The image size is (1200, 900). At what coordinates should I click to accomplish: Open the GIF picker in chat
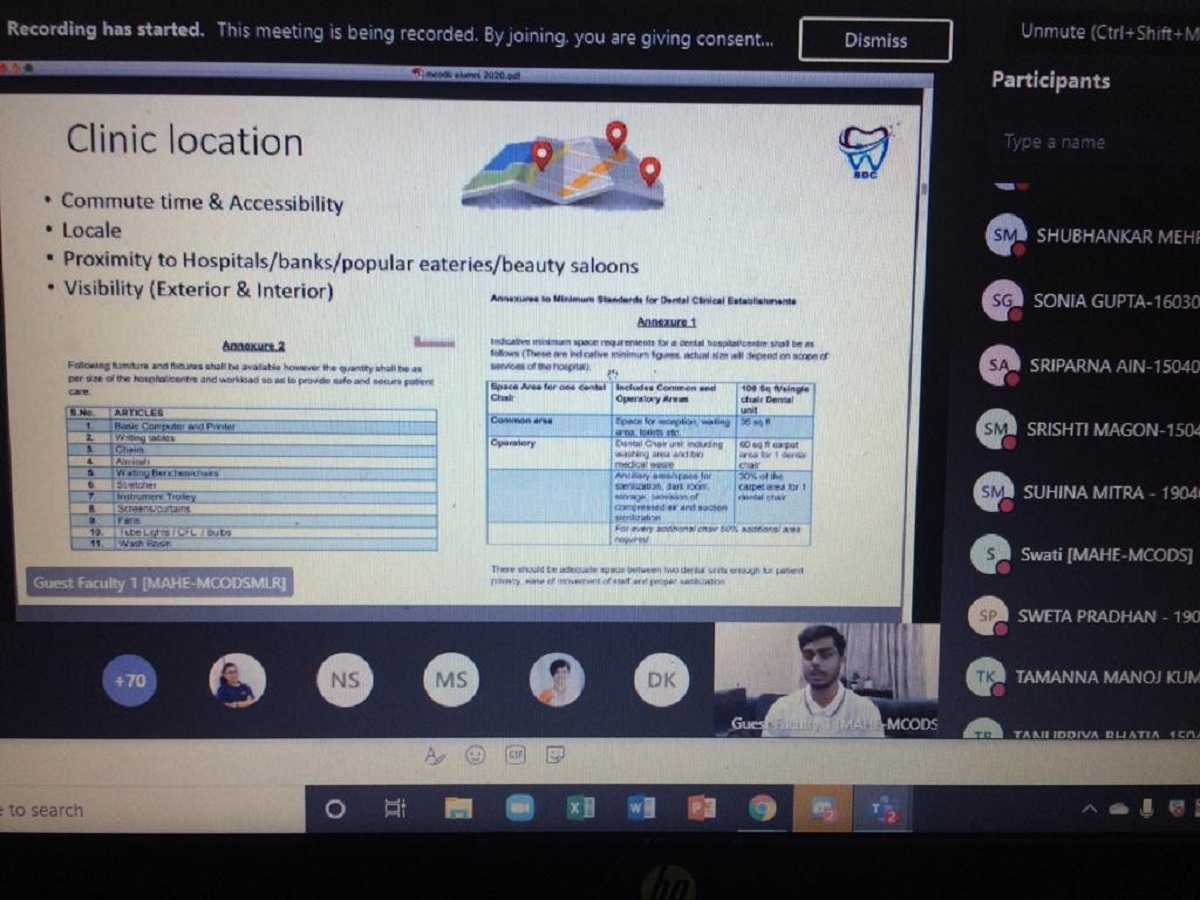click(x=516, y=755)
